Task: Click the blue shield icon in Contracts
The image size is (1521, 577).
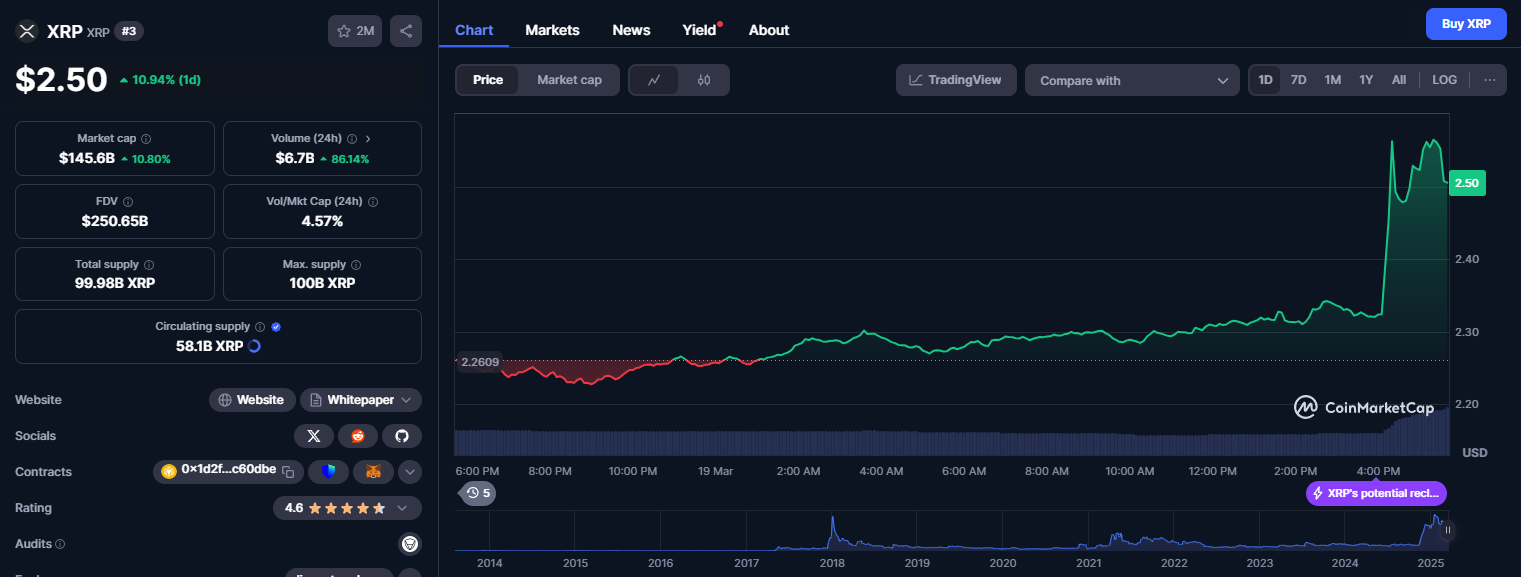Action: pyautogui.click(x=328, y=472)
